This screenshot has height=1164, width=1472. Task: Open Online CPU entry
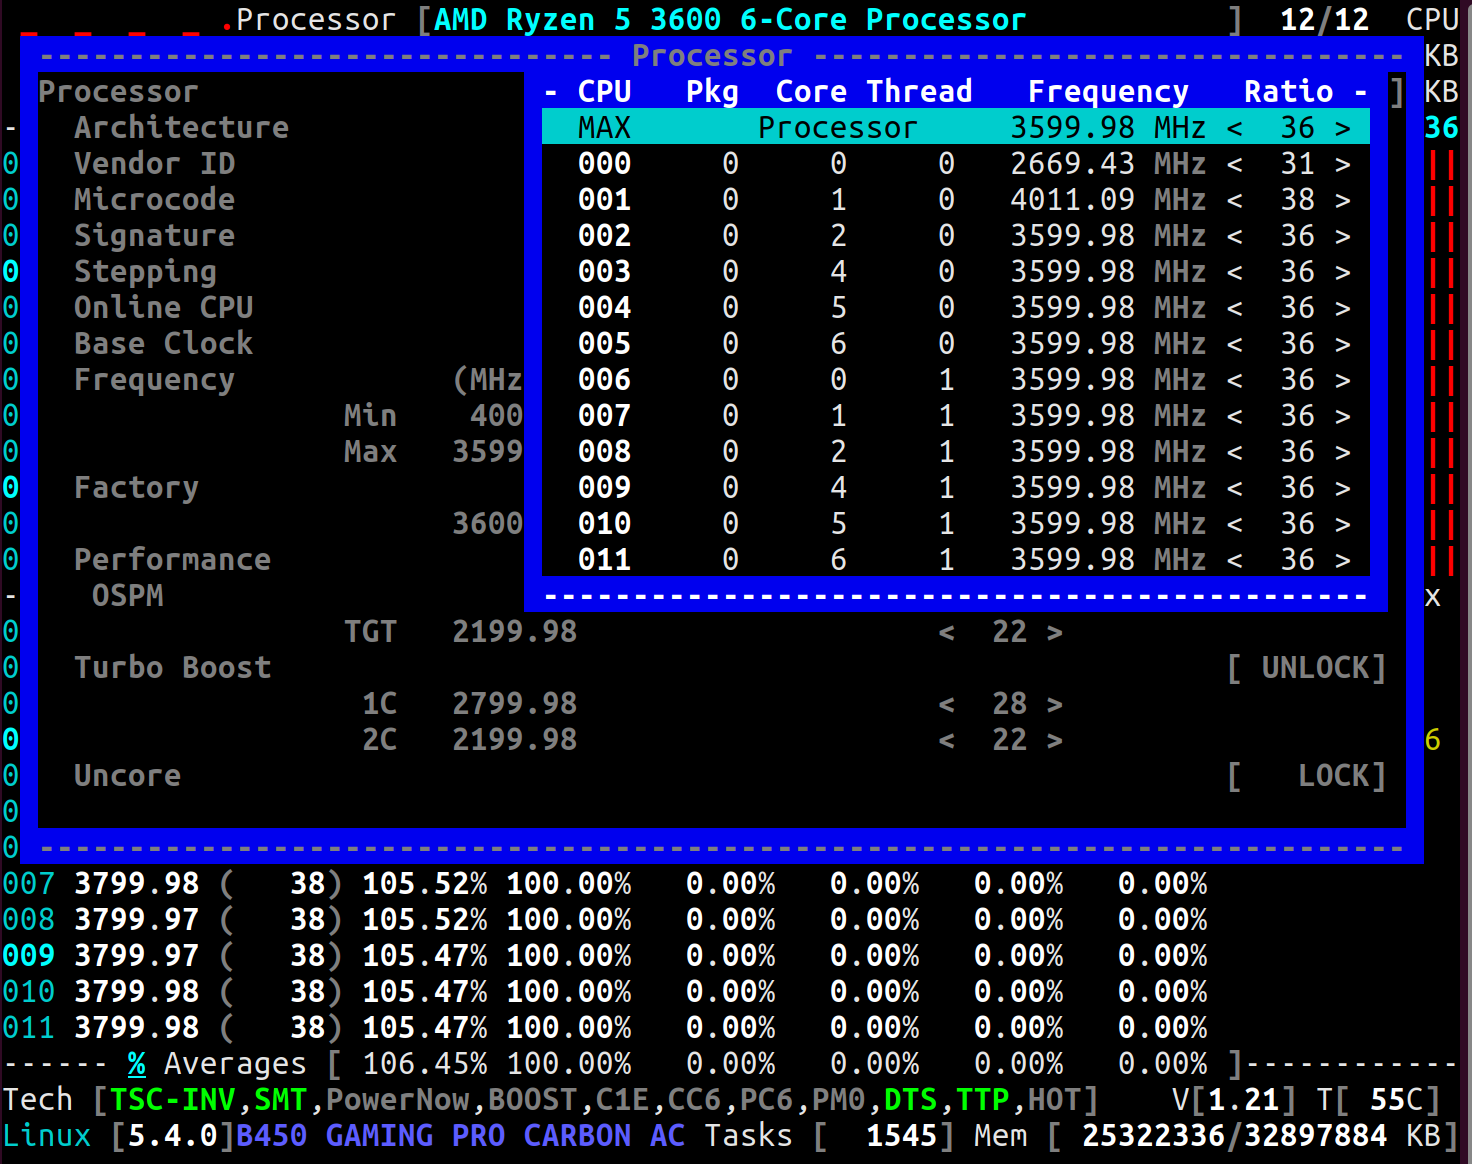pyautogui.click(x=163, y=307)
